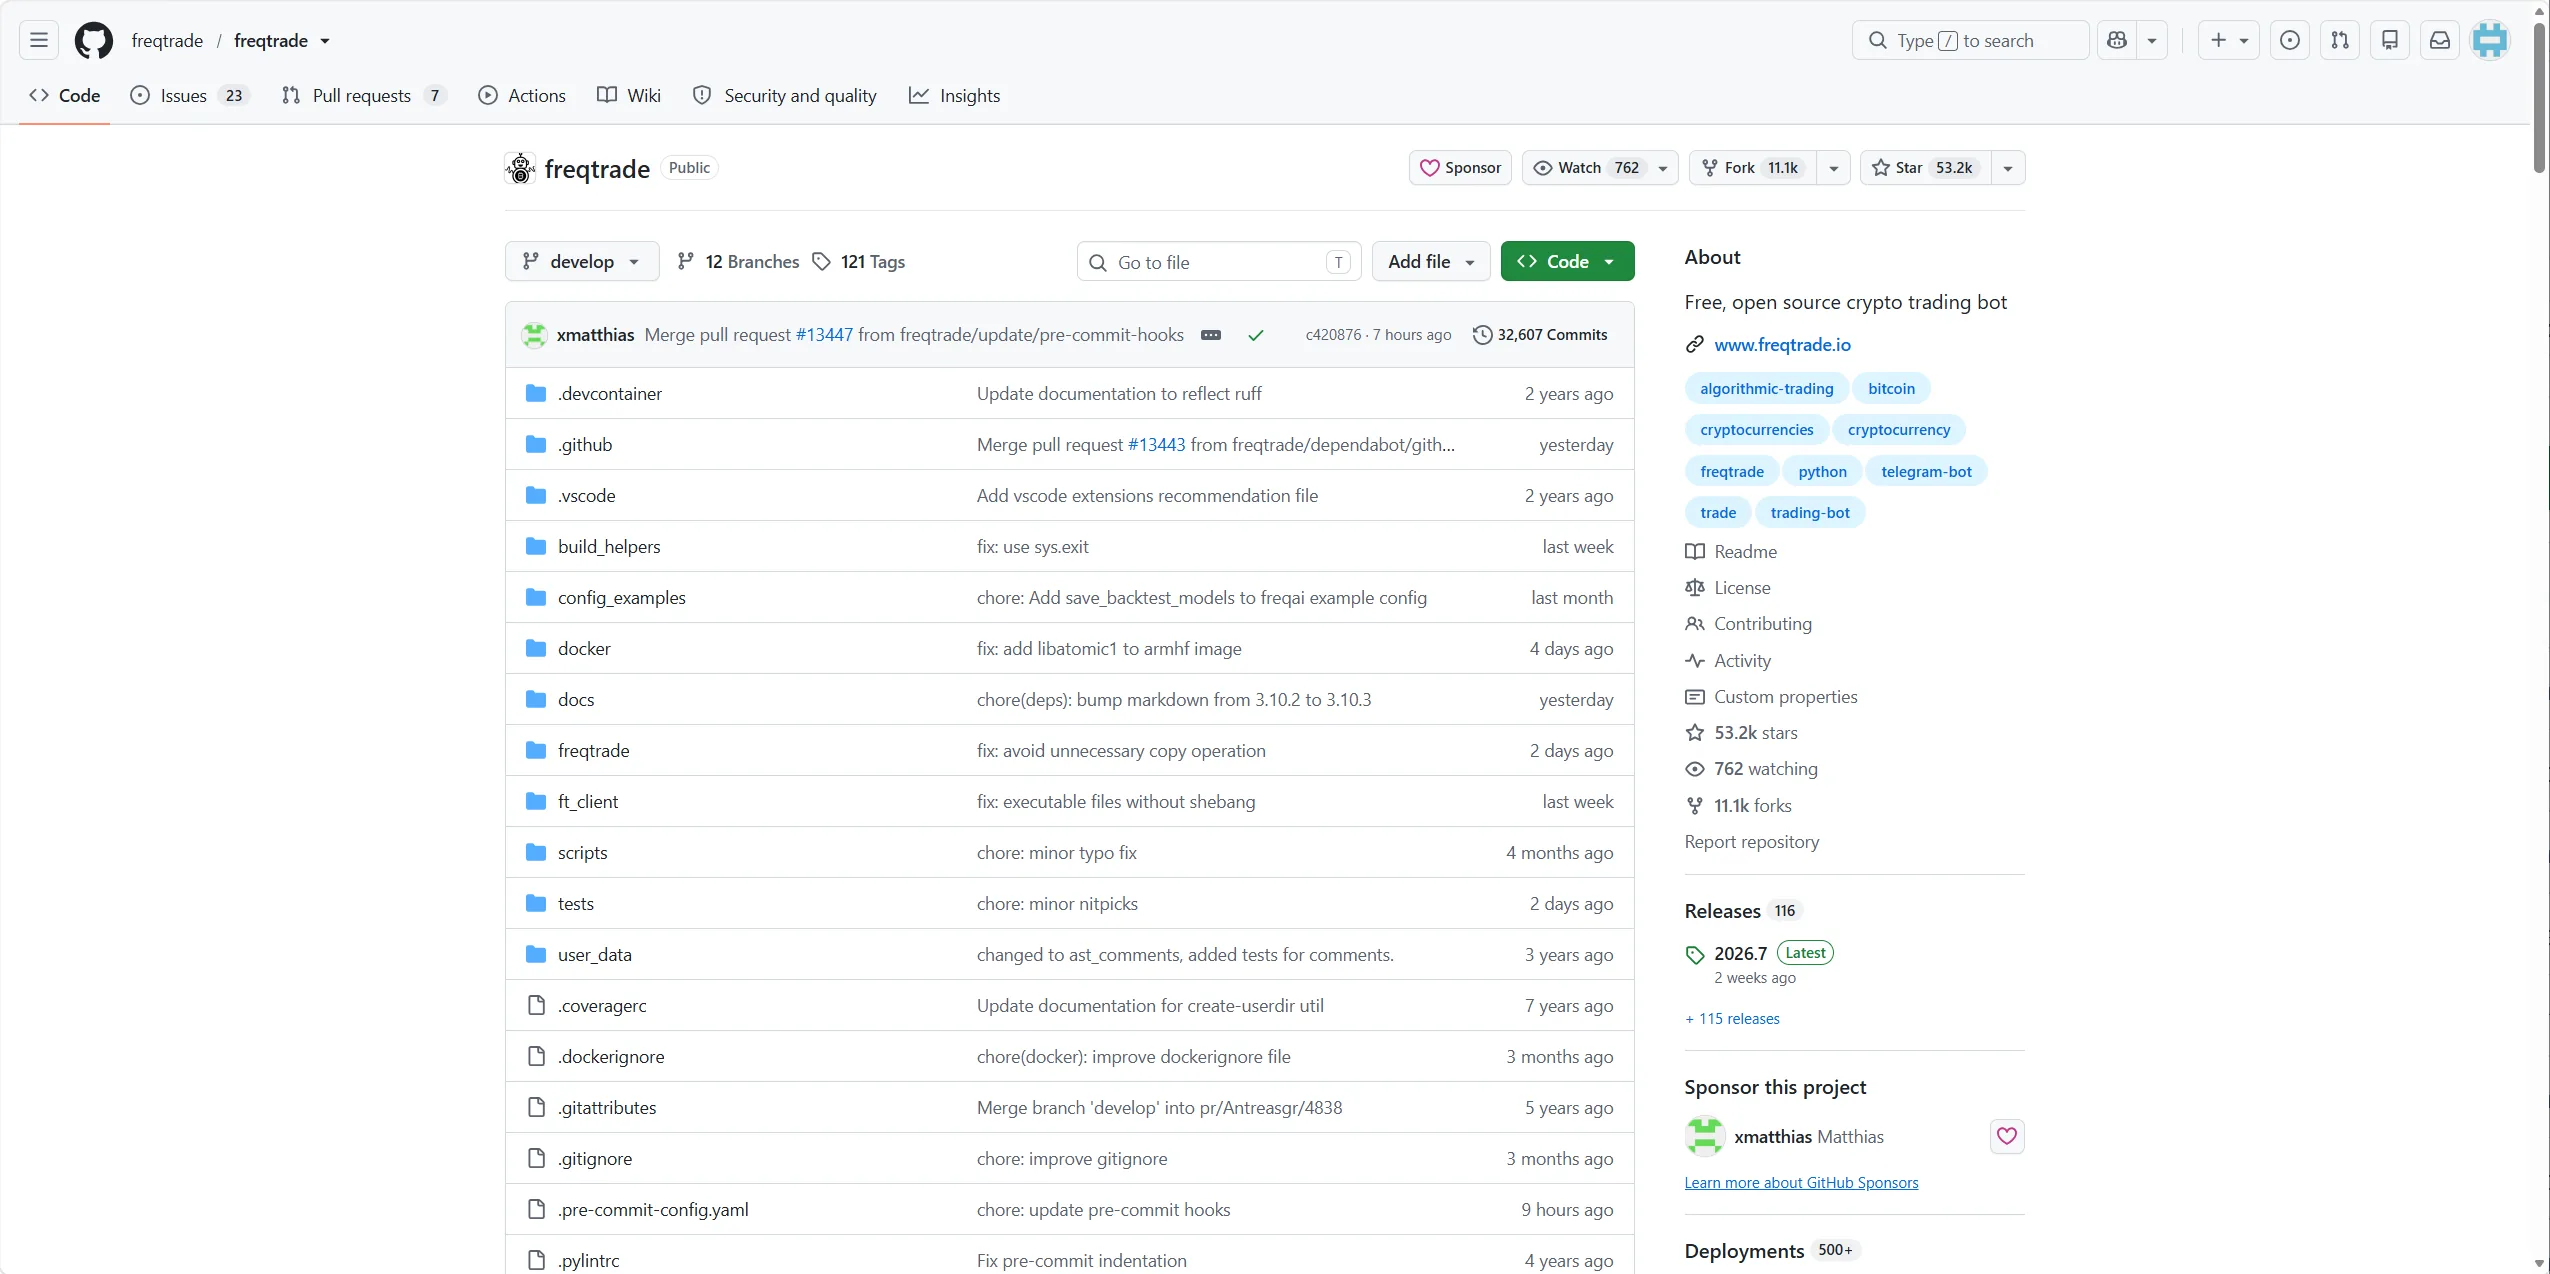Switch to the Issues tab
The width and height of the screenshot is (2550, 1274).
tap(190, 95)
